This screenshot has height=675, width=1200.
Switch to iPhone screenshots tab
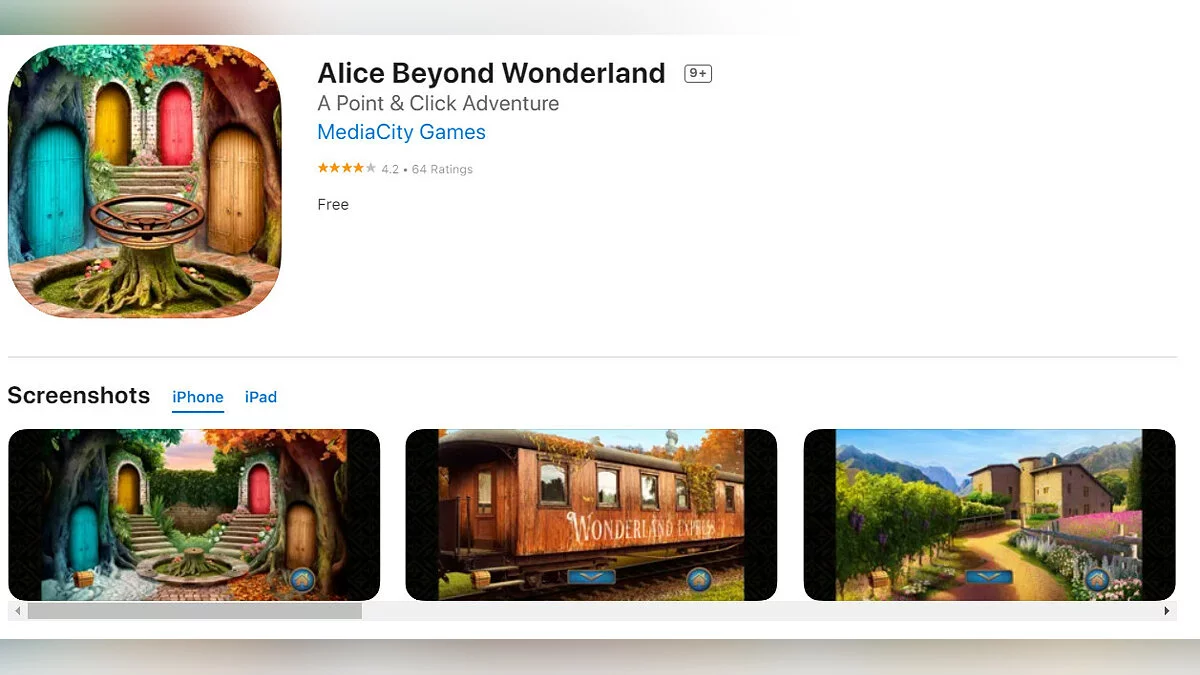(198, 397)
